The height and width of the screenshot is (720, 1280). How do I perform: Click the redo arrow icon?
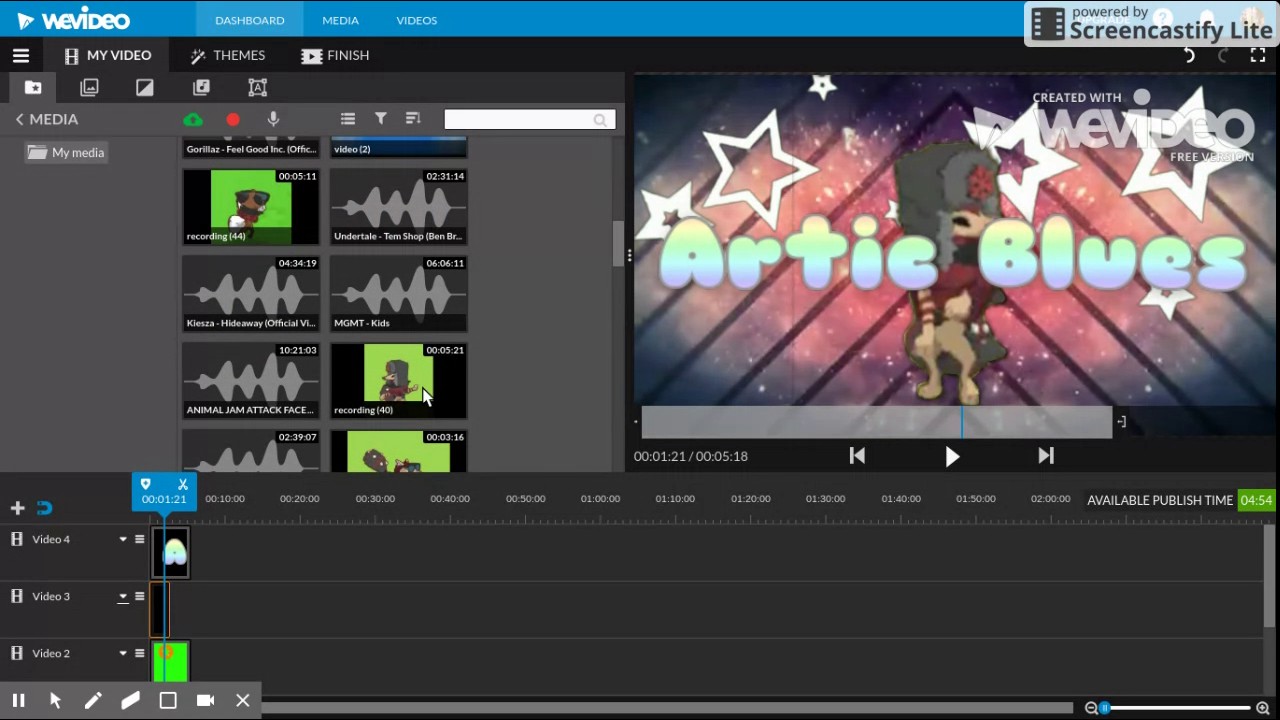coord(1222,56)
